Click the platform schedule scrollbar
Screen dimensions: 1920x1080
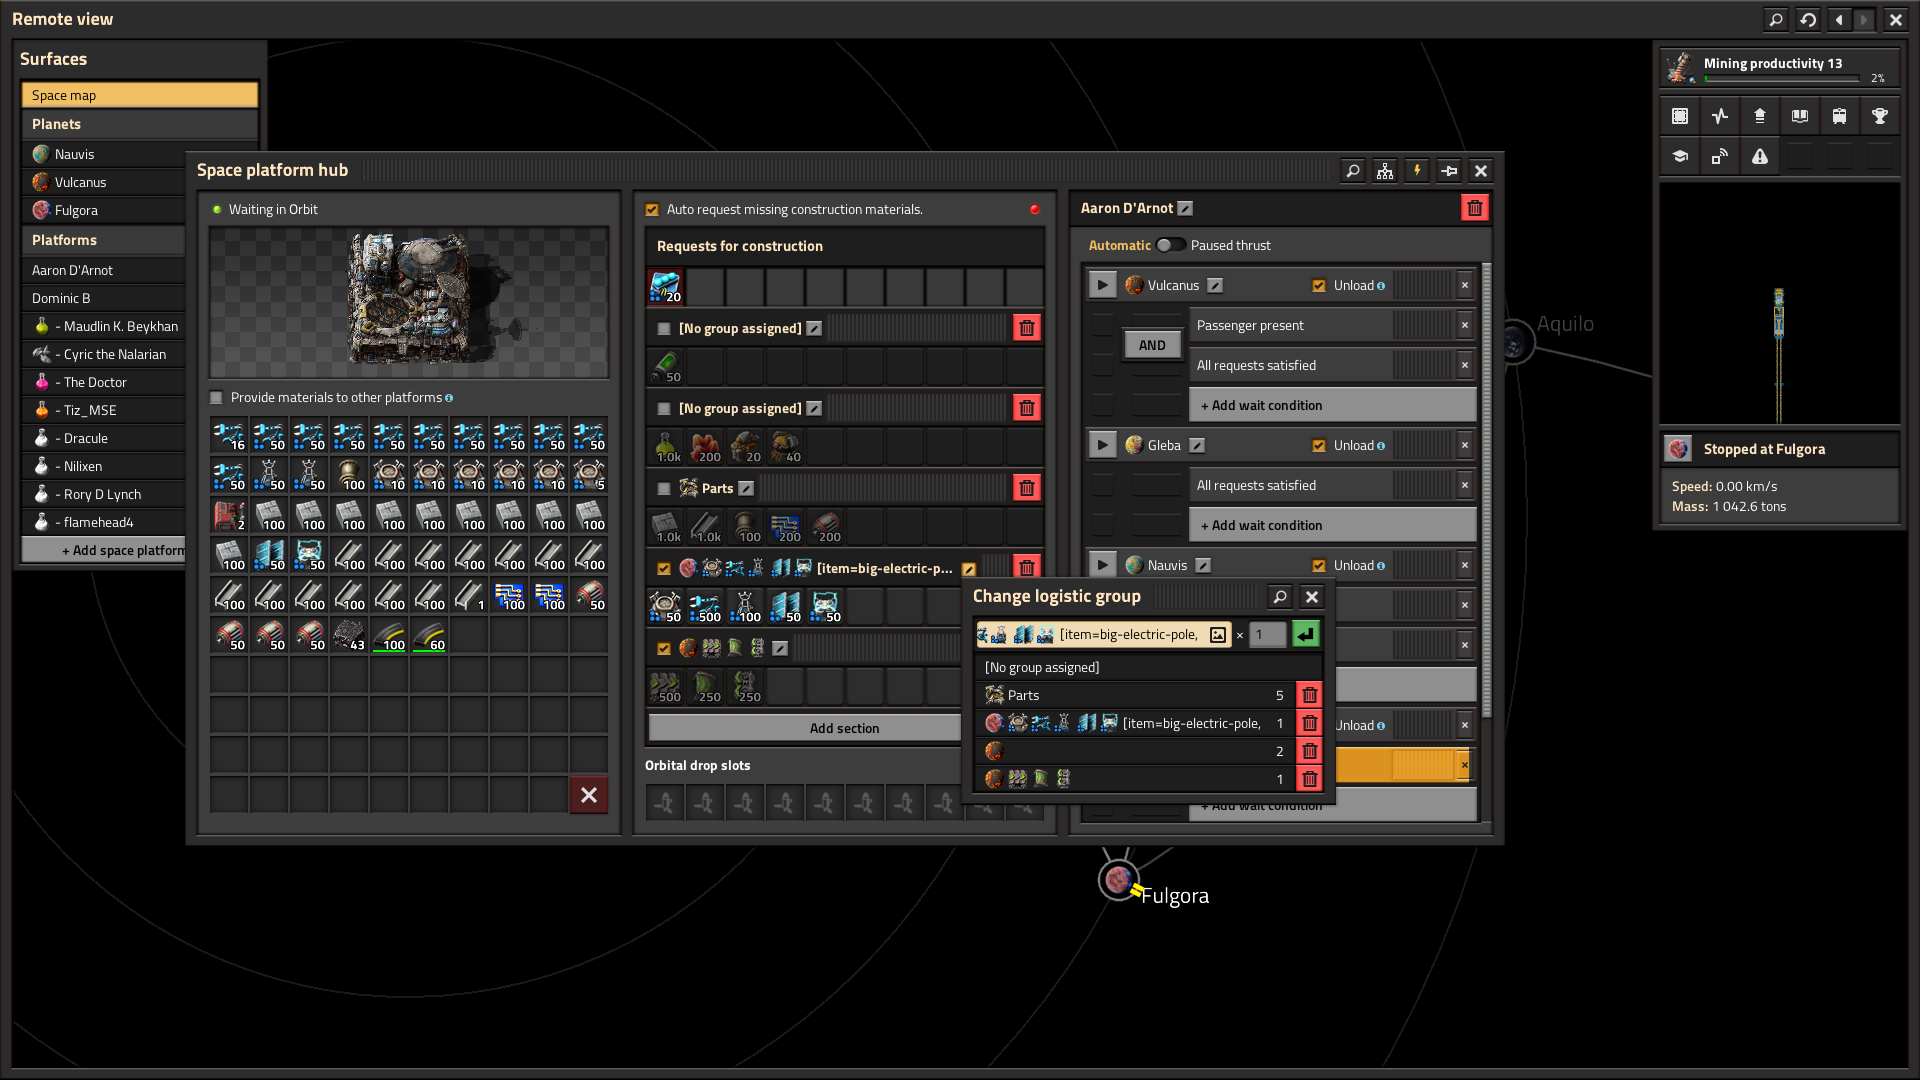(x=1487, y=490)
